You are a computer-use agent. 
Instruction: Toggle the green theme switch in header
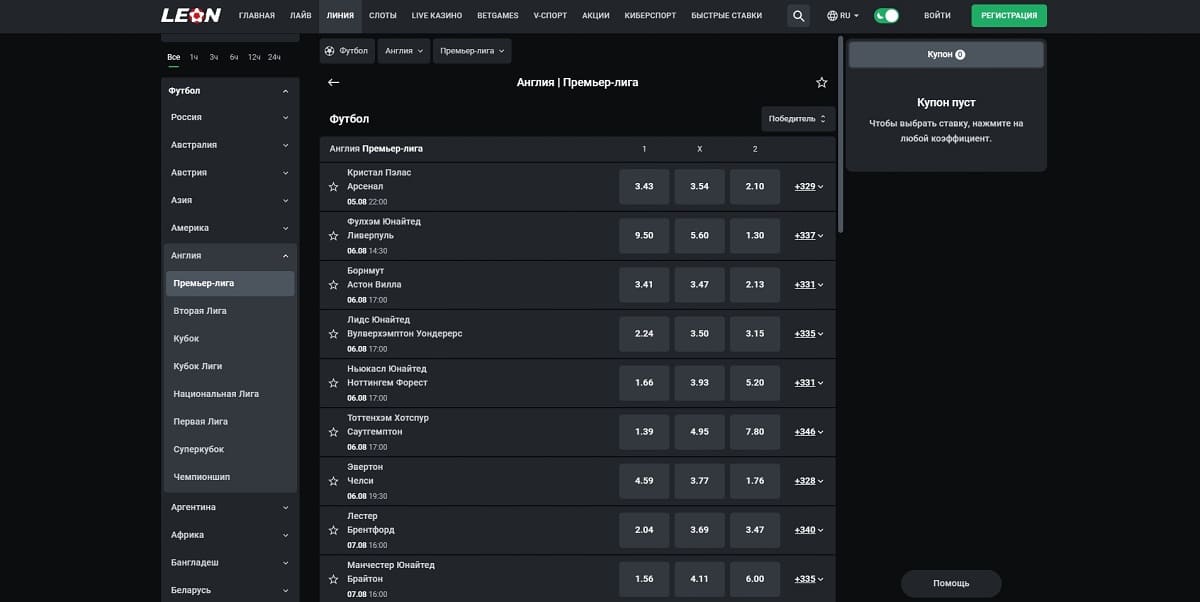coord(886,16)
